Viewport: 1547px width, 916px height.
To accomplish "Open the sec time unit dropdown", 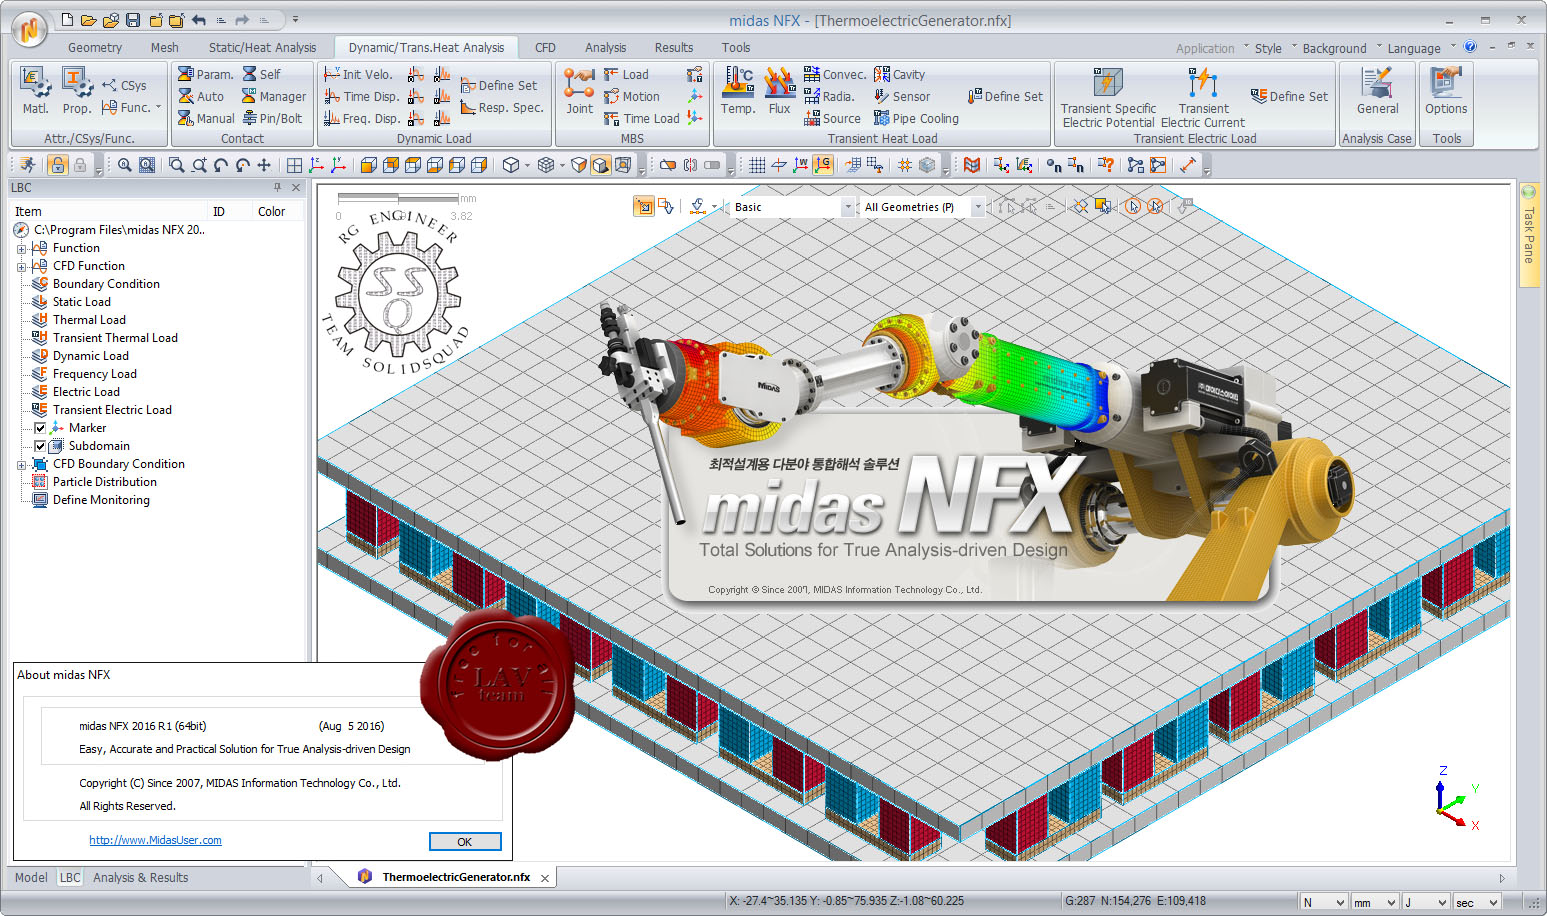I will [1477, 902].
